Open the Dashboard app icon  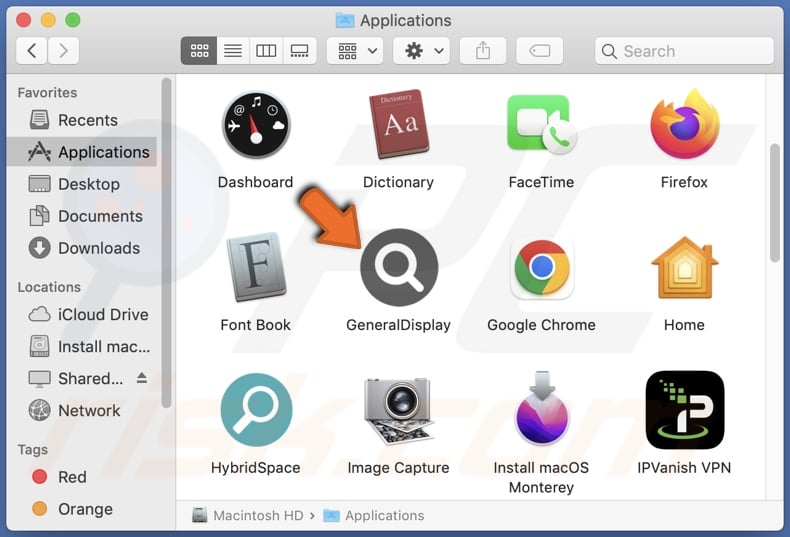click(x=256, y=125)
